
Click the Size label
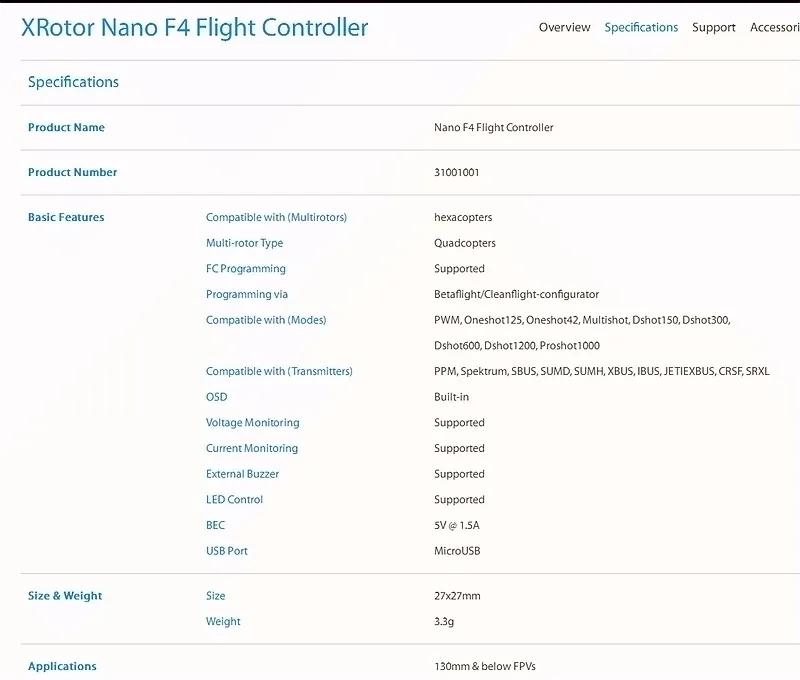tap(215, 596)
